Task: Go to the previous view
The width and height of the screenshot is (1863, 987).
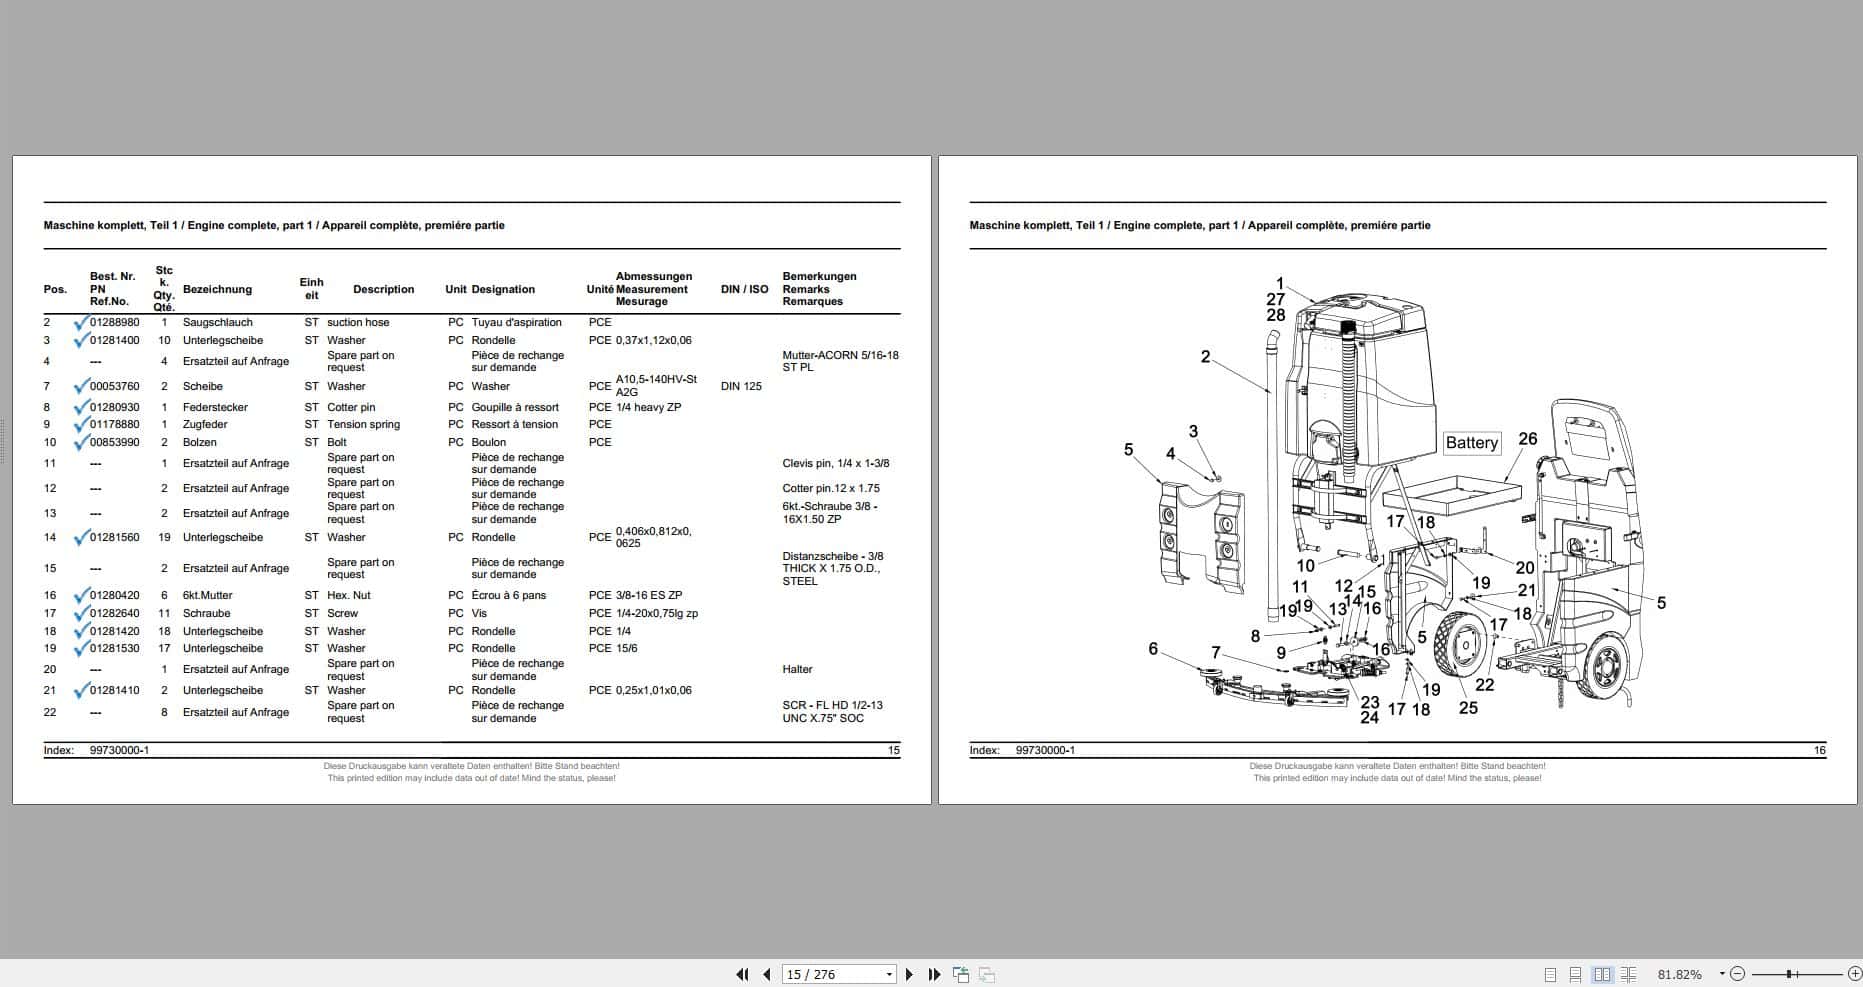Action: click(961, 973)
